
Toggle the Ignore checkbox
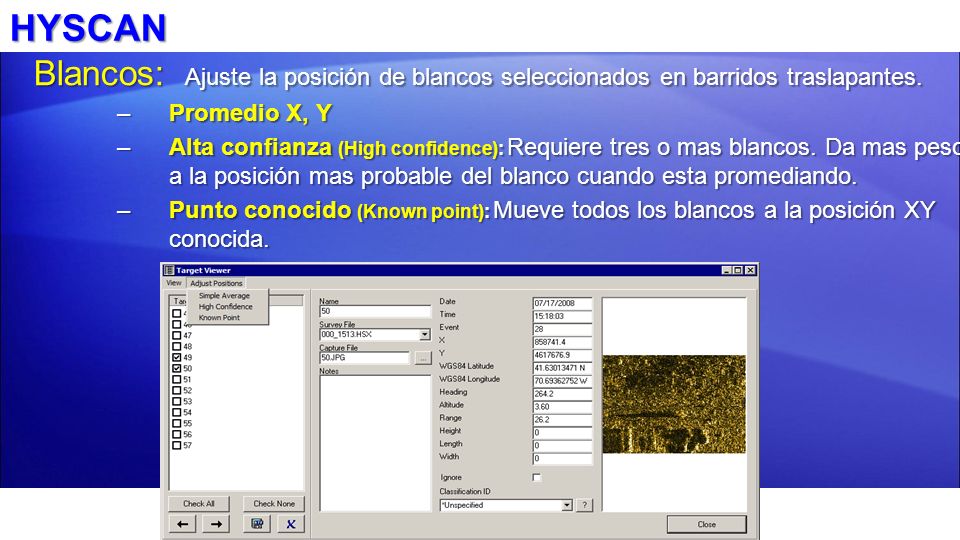coord(537,478)
